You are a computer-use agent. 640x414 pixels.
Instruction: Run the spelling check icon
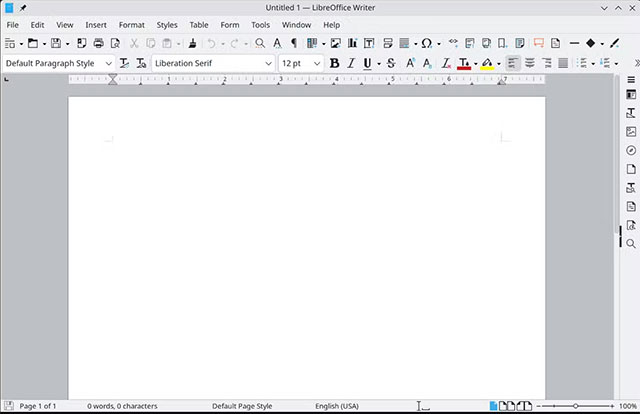point(277,43)
